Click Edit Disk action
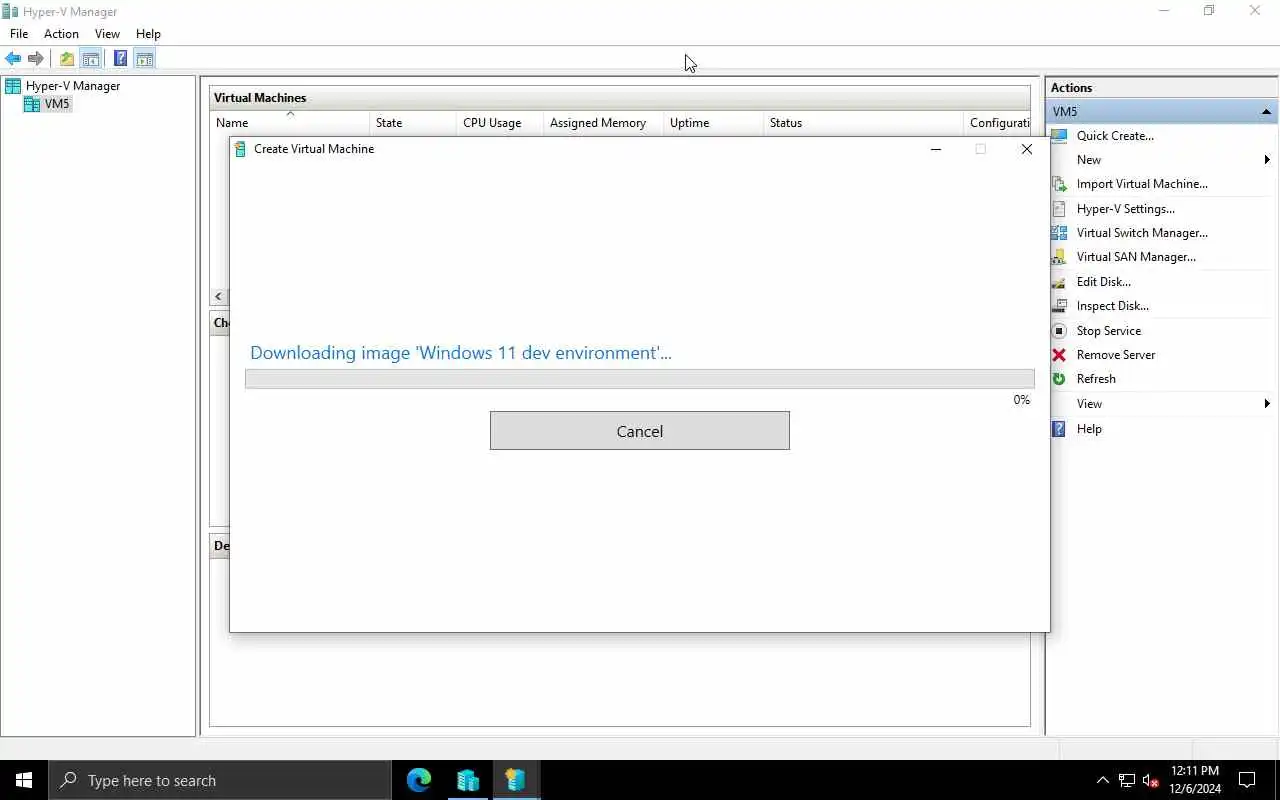 1104,282
